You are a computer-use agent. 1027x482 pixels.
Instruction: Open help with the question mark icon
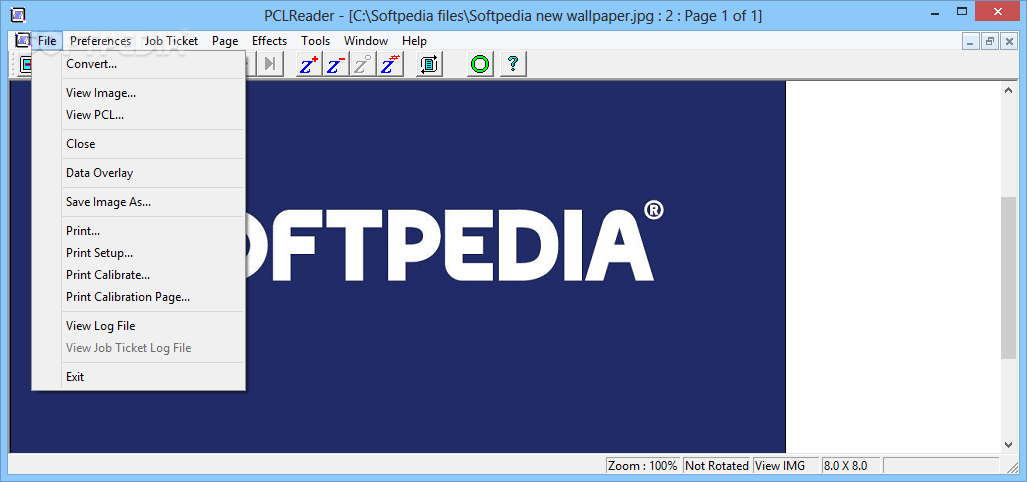[514, 64]
